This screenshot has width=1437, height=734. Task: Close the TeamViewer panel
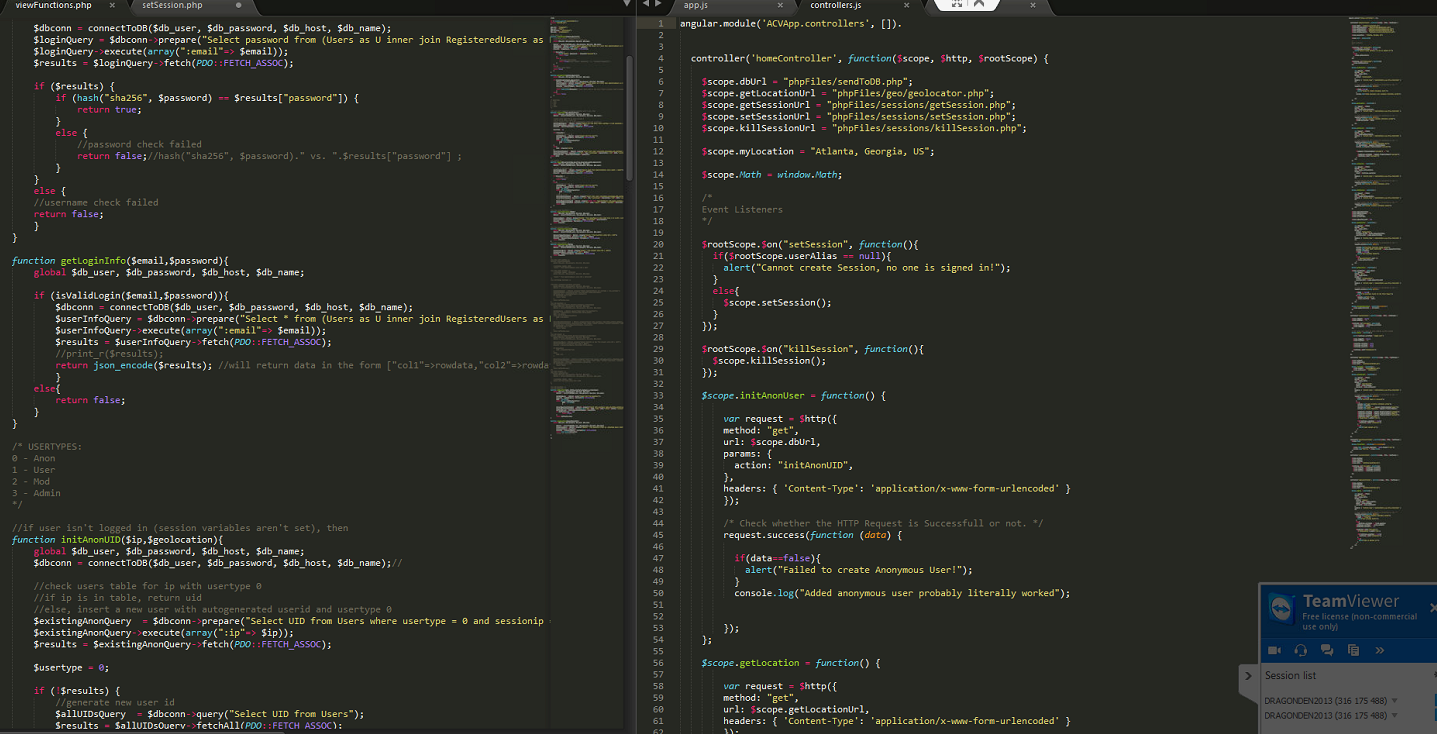coord(1433,607)
